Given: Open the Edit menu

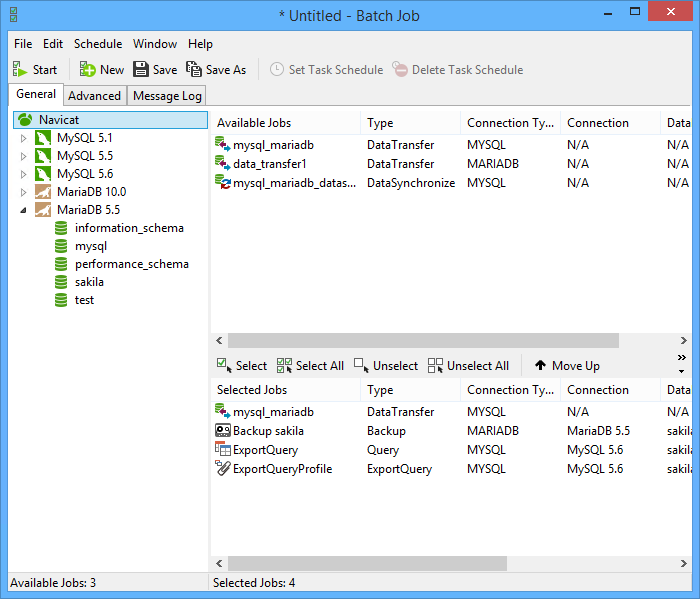Looking at the screenshot, I should point(53,44).
